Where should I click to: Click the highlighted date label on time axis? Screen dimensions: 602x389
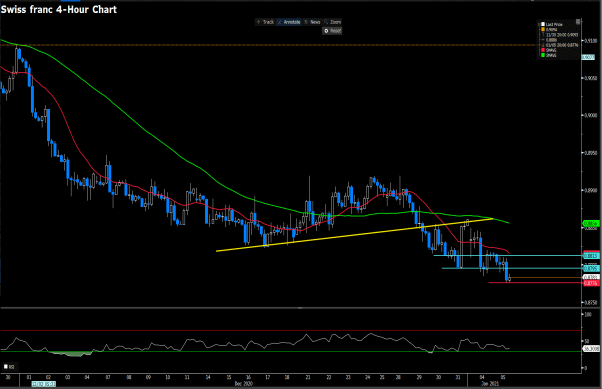pos(43,384)
